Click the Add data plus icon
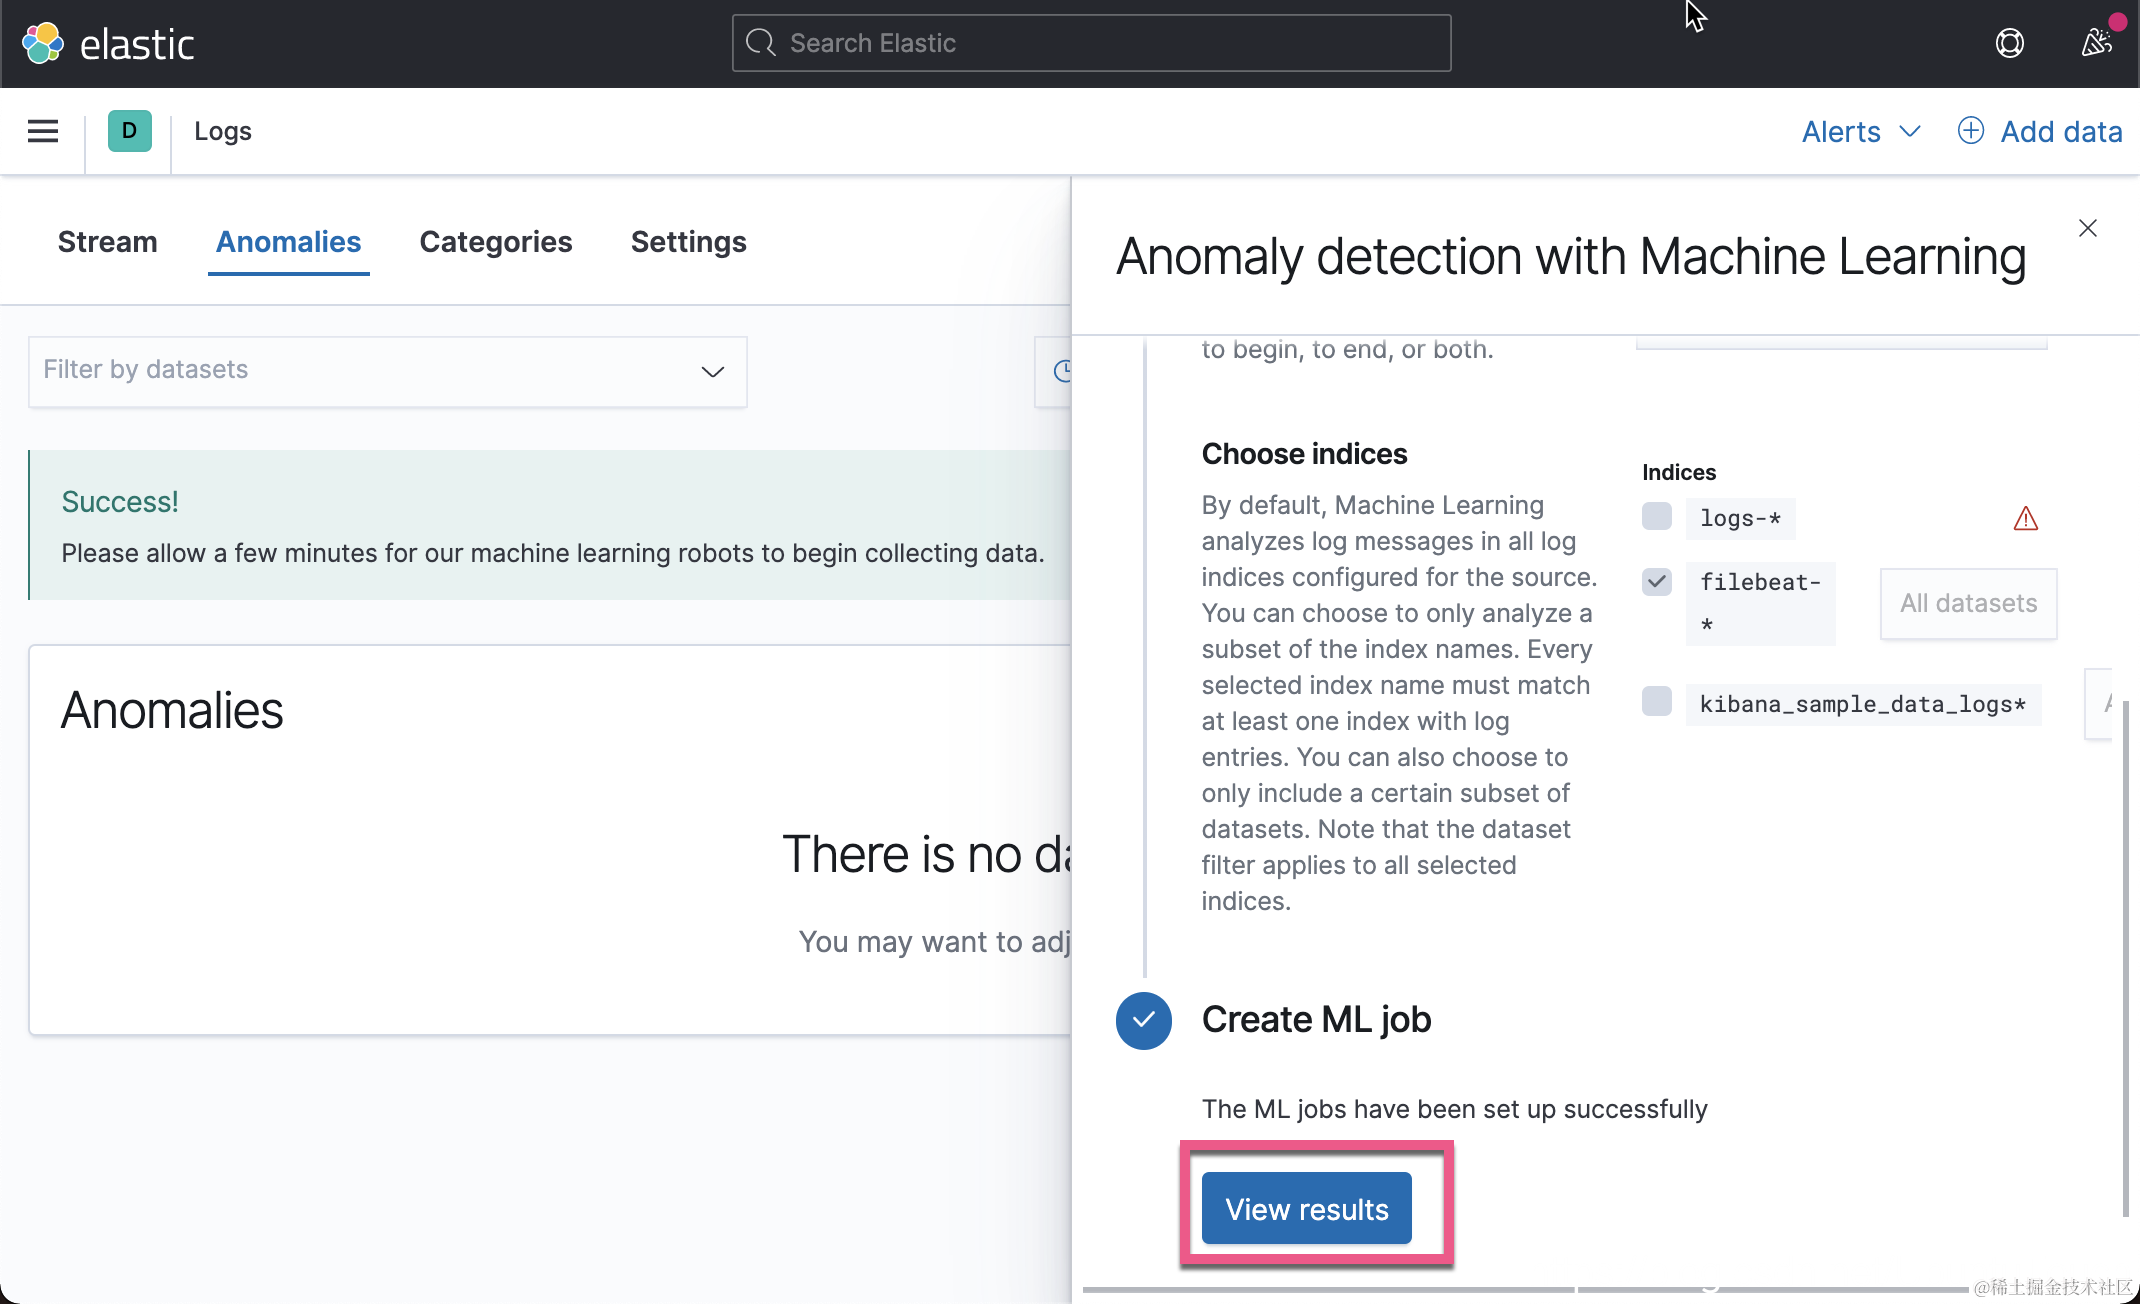This screenshot has width=2140, height=1304. (x=1970, y=131)
